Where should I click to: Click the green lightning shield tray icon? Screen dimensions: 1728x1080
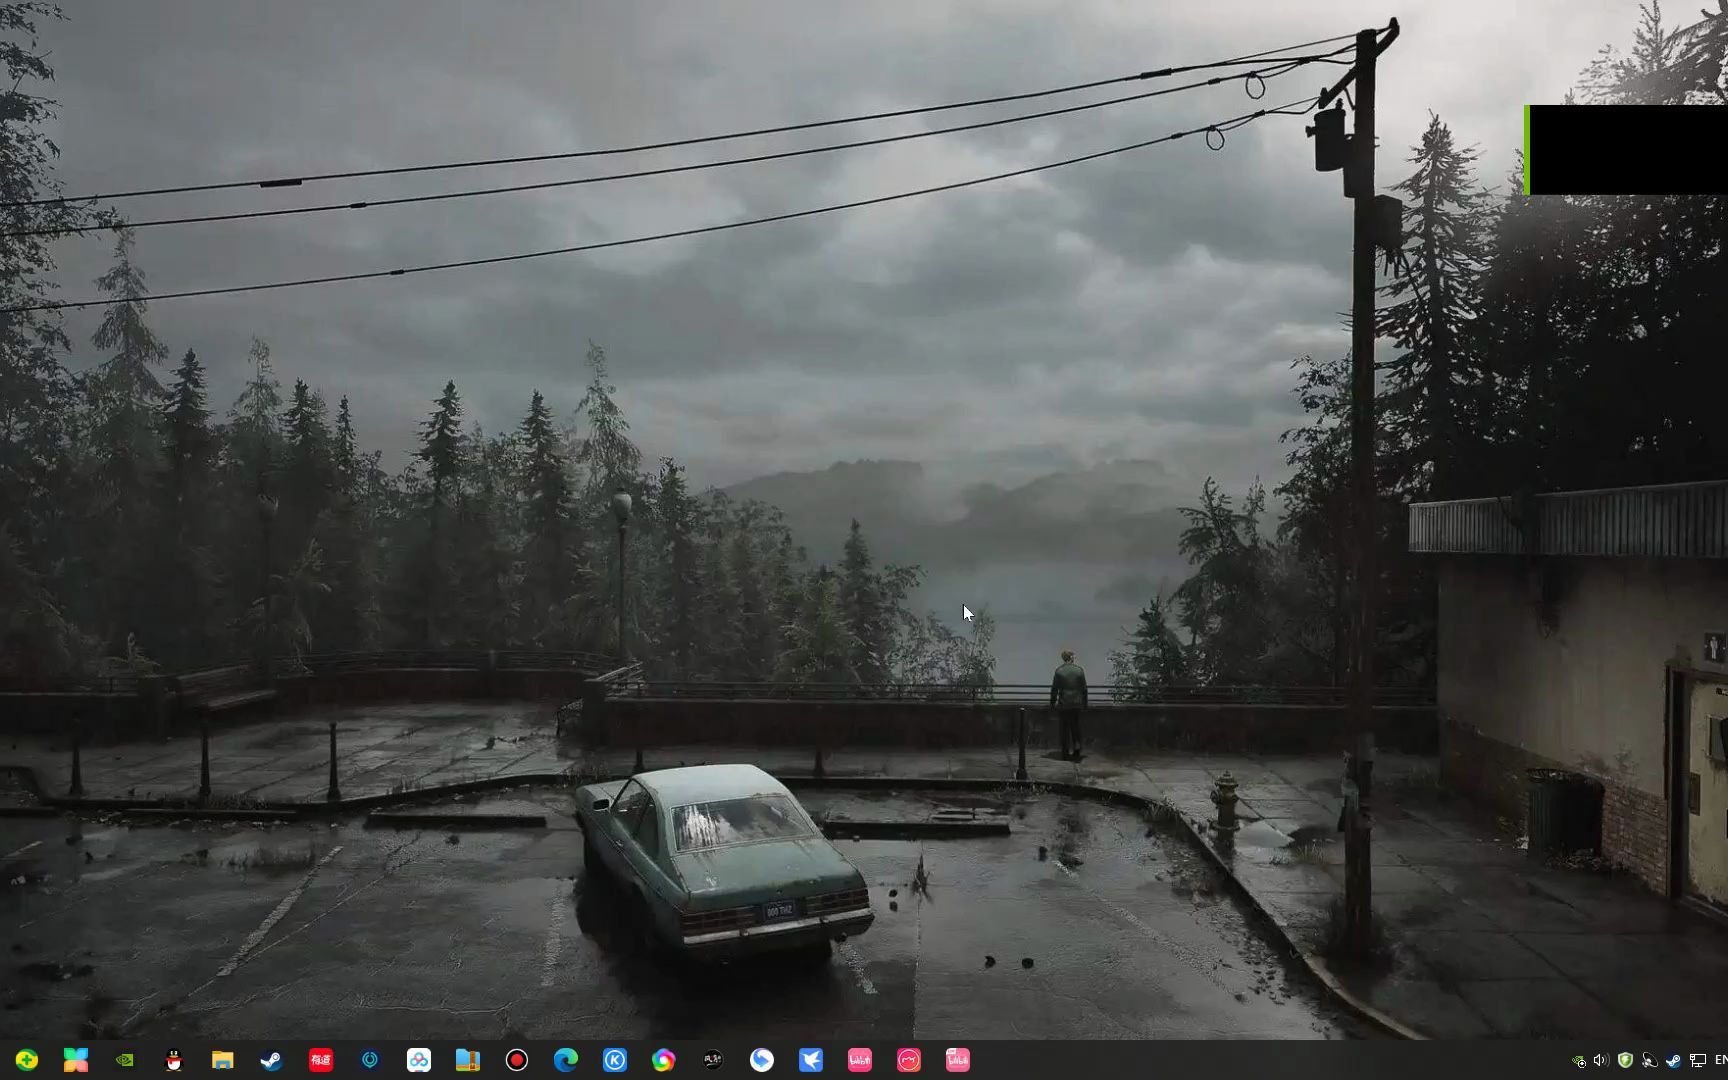(x=1625, y=1060)
